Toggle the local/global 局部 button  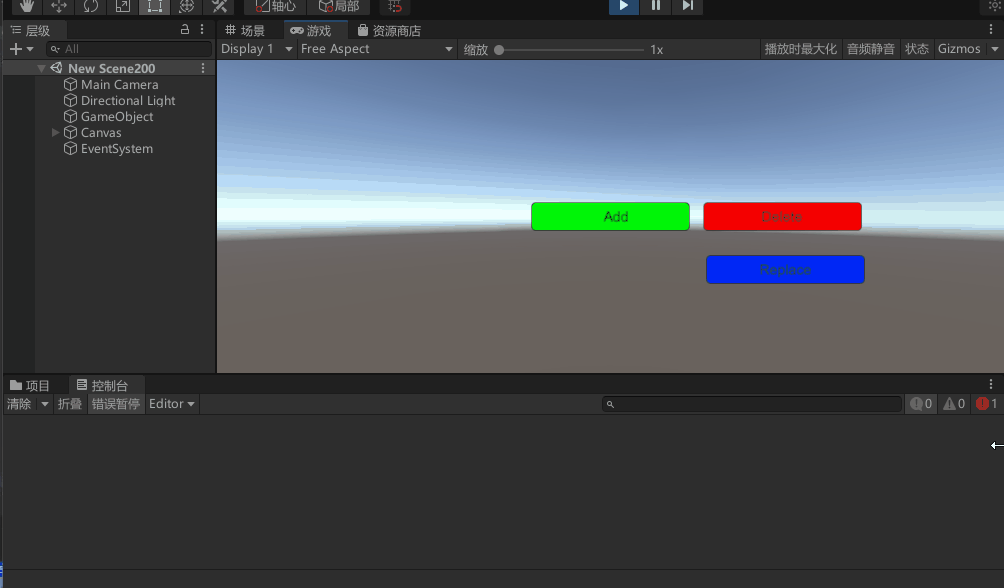point(339,6)
